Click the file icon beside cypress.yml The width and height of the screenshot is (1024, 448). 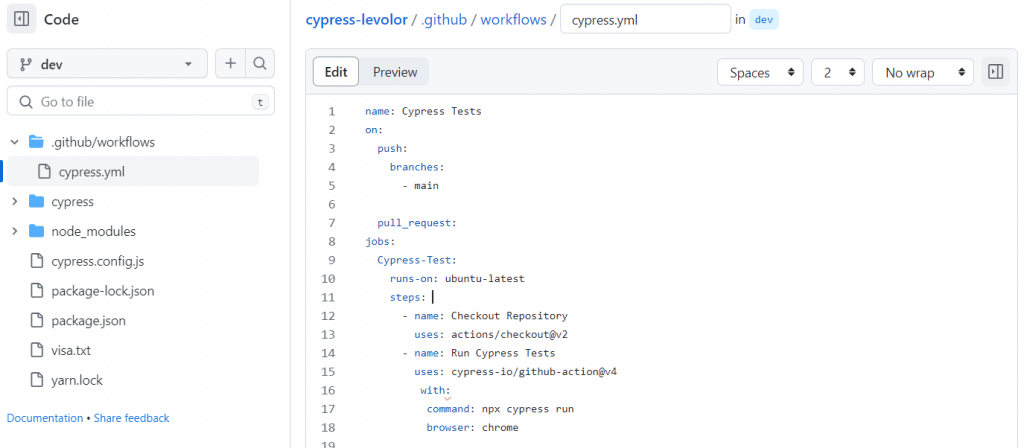click(44, 172)
